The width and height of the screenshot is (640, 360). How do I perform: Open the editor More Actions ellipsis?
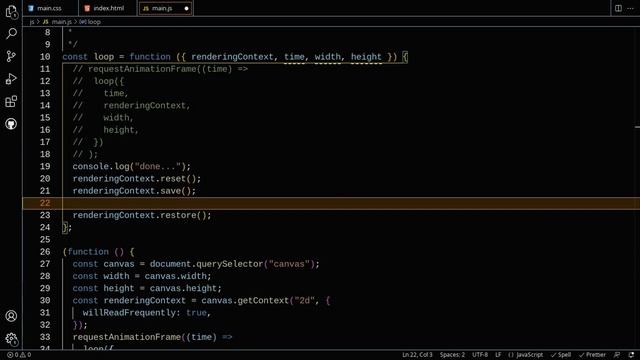coord(631,8)
